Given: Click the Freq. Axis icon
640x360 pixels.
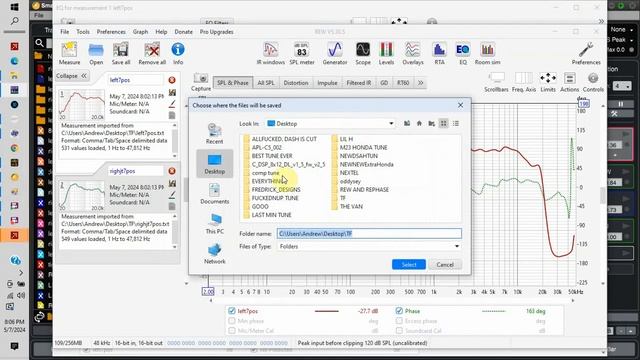Looking at the screenshot, I should pos(523,82).
